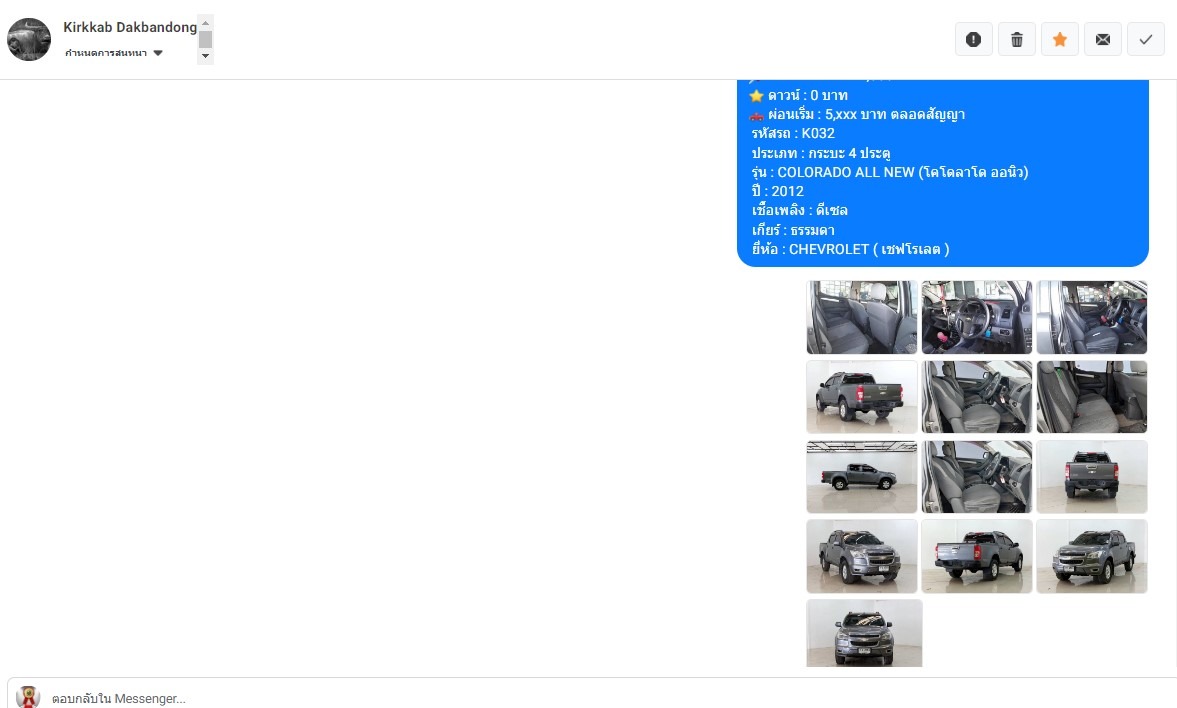Delete the conversation with the trash icon
The width and height of the screenshot is (1177, 708).
point(1017,39)
